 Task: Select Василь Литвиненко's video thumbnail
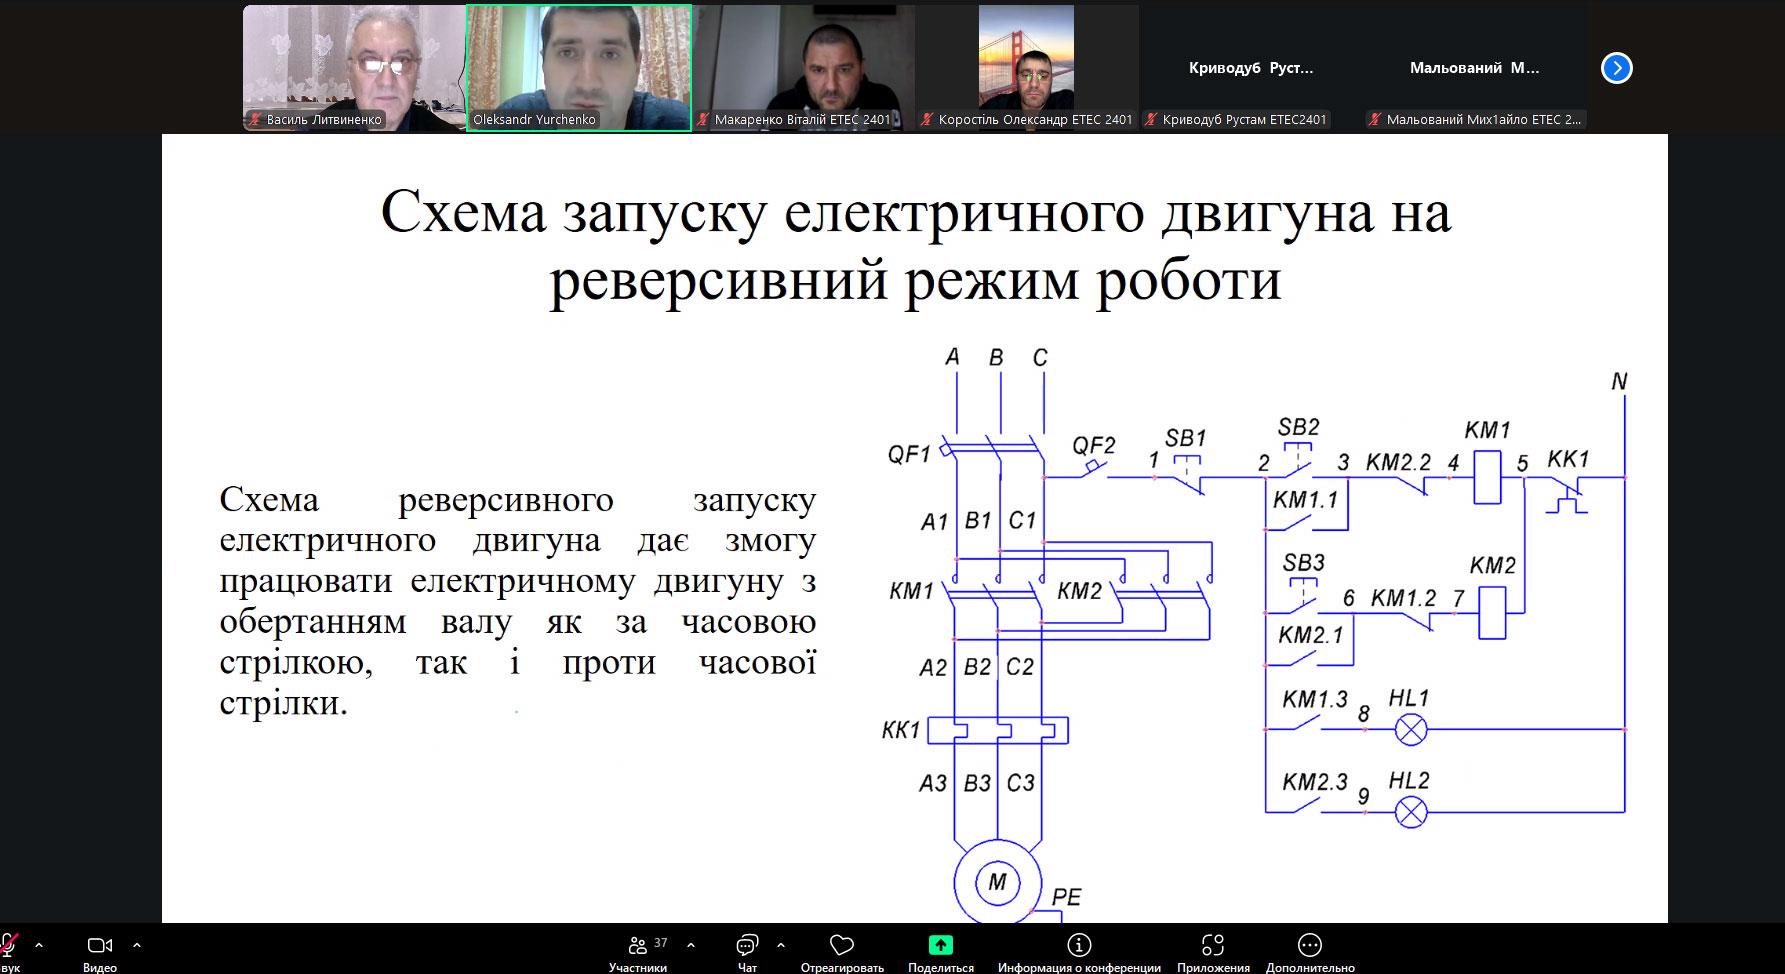coord(354,68)
